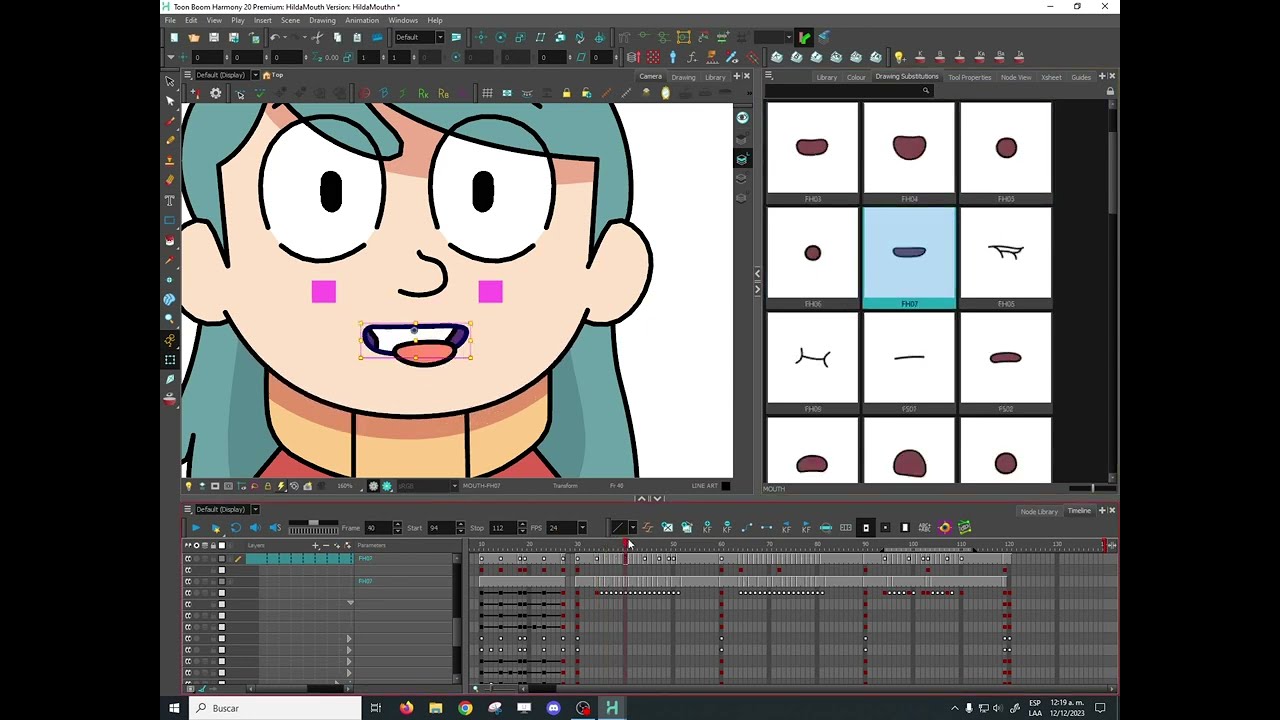Open the Animation menu
The width and height of the screenshot is (1280, 720).
pyautogui.click(x=362, y=20)
